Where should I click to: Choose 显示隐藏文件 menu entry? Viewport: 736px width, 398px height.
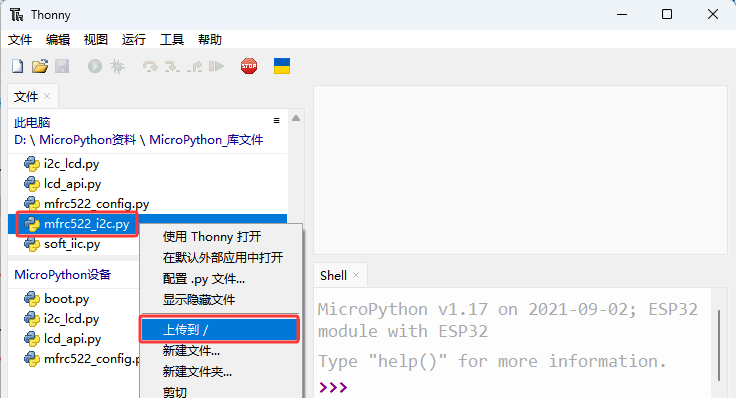pos(221,300)
